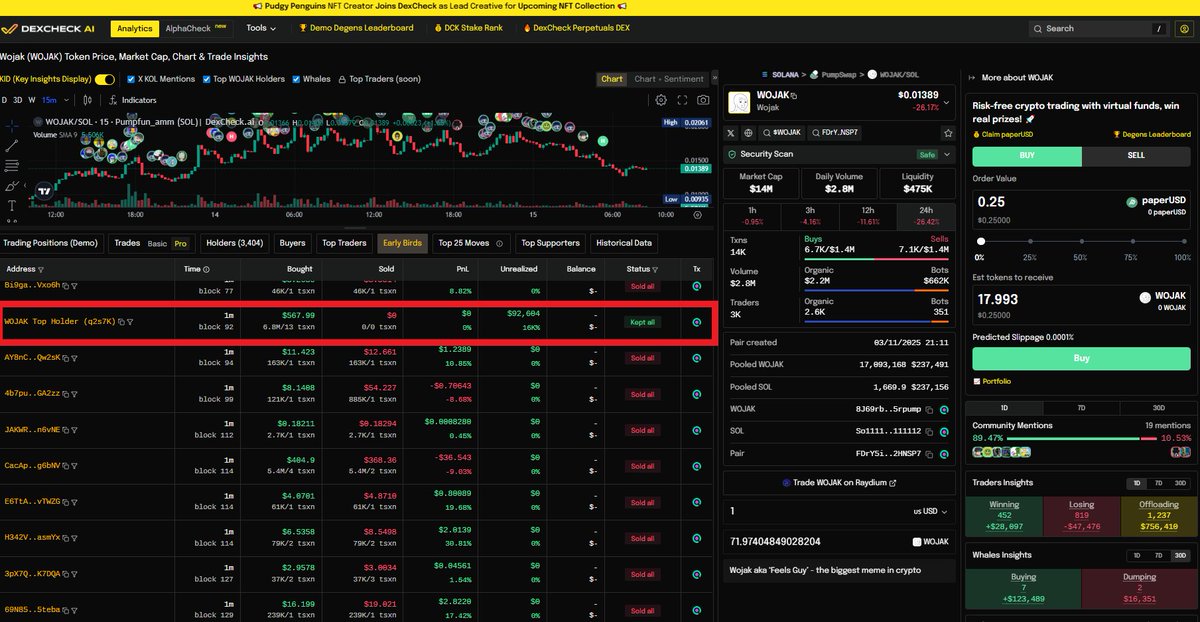
Task: Enter fullscreen chart mode with expand icon
Action: click(x=681, y=100)
